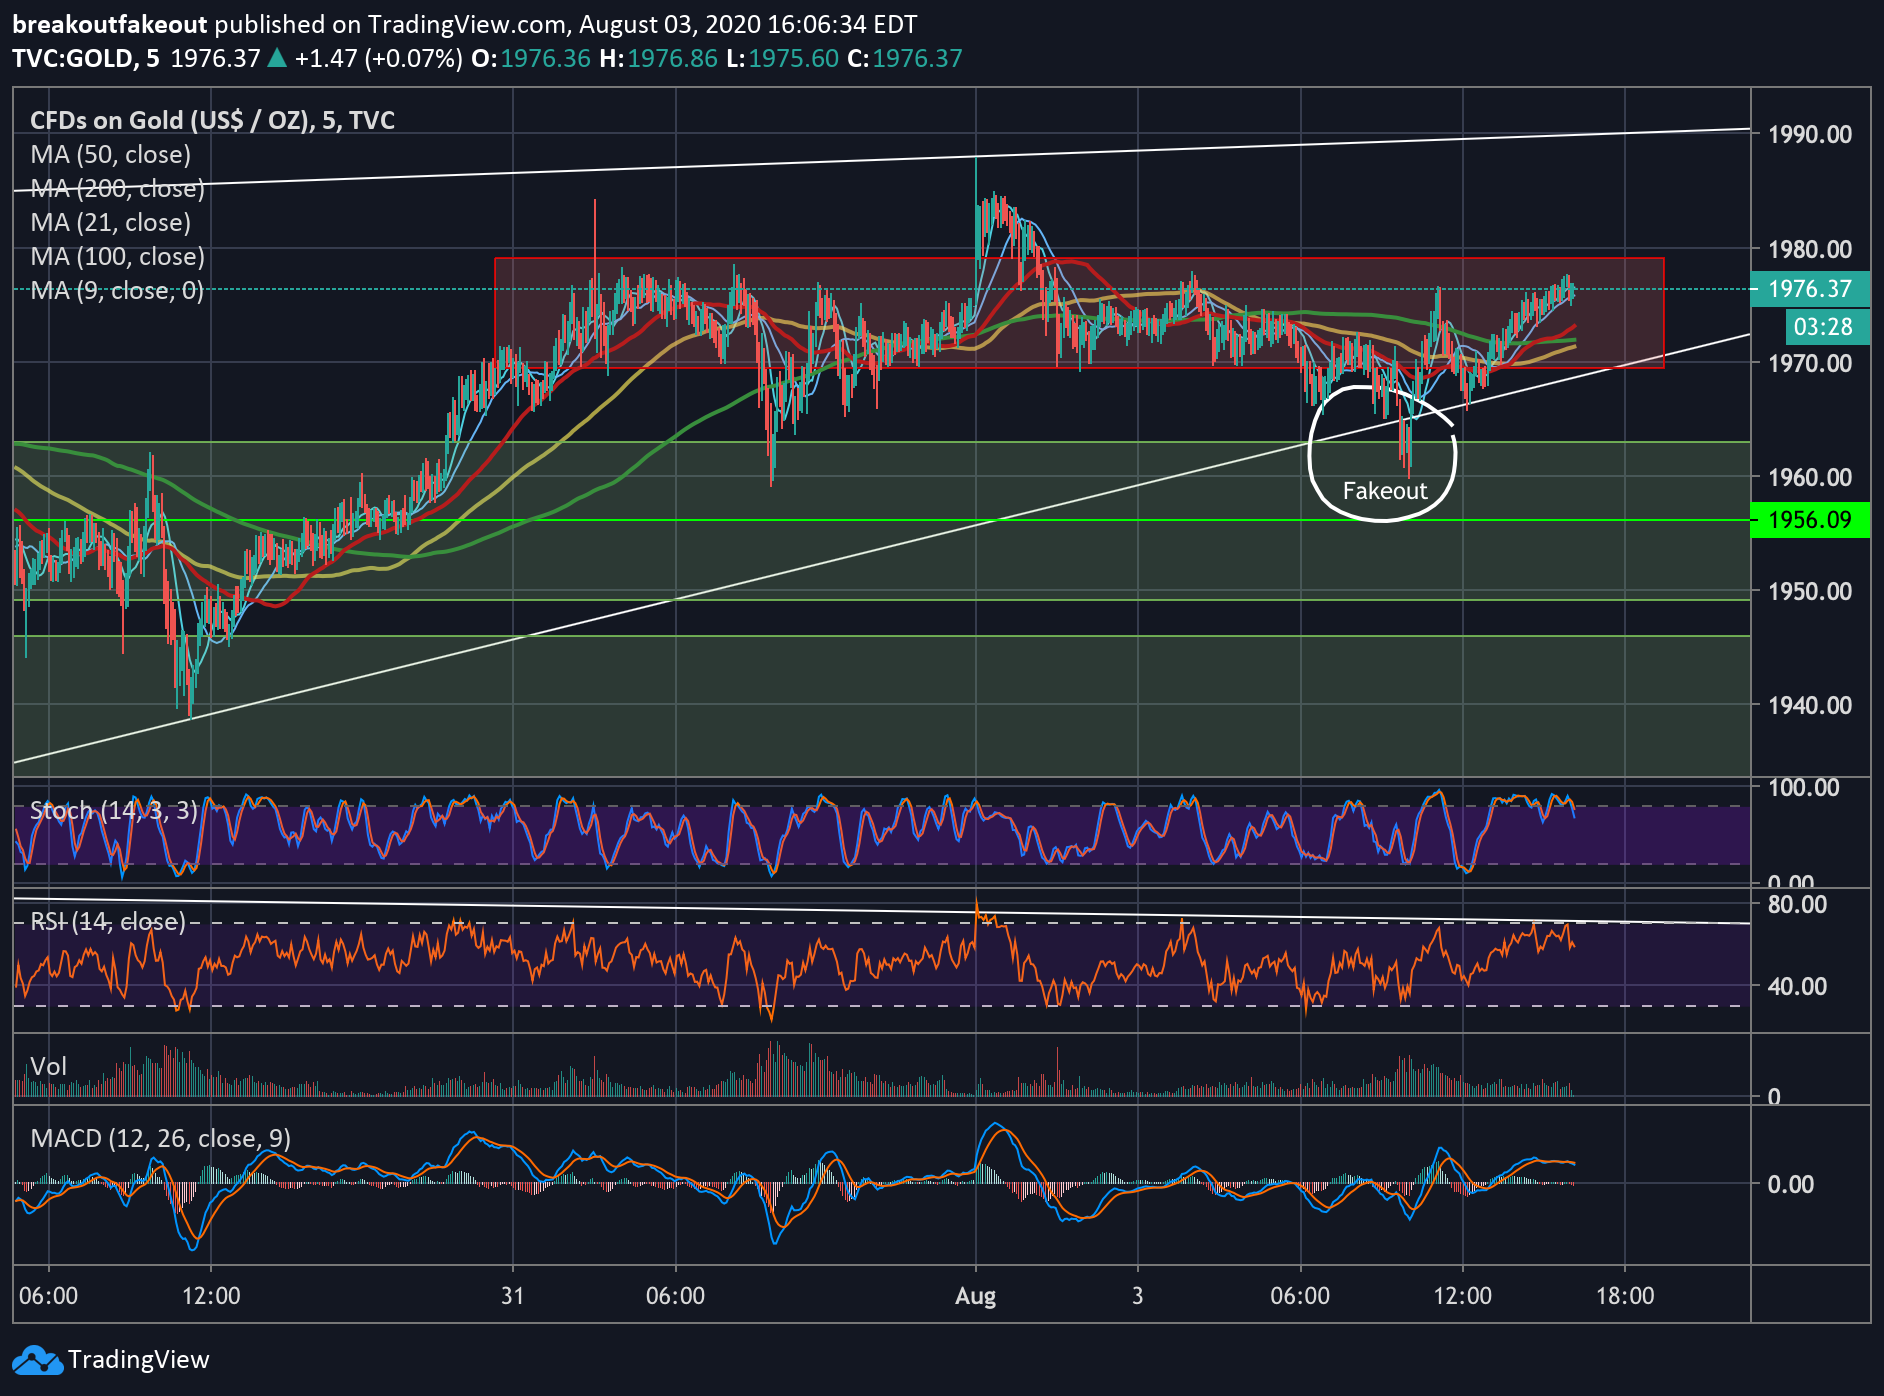Viewport: 1884px width, 1396px height.
Task: Click the C:1976.37 close value in header
Action: click(x=904, y=59)
